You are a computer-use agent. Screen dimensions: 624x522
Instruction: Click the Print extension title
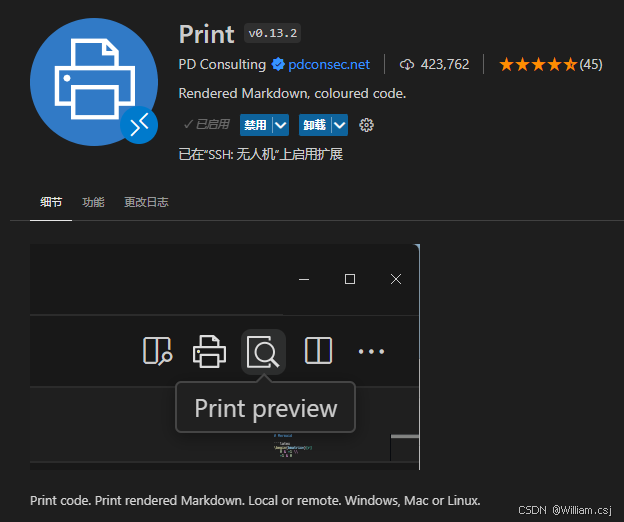pyautogui.click(x=207, y=34)
